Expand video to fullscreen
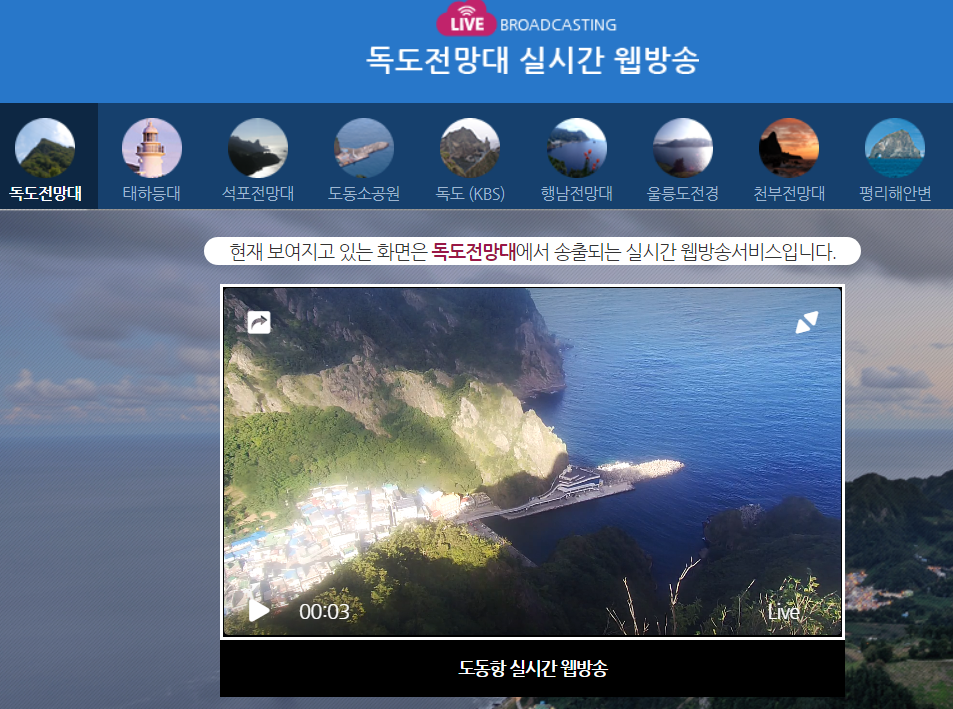The width and height of the screenshot is (953, 709). pyautogui.click(x=807, y=322)
